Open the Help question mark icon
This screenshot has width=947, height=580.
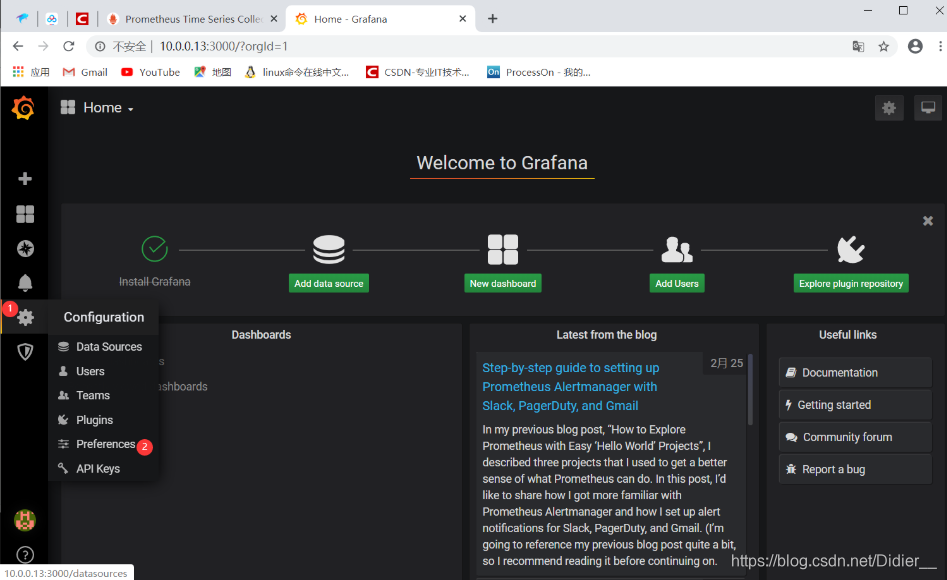point(25,555)
